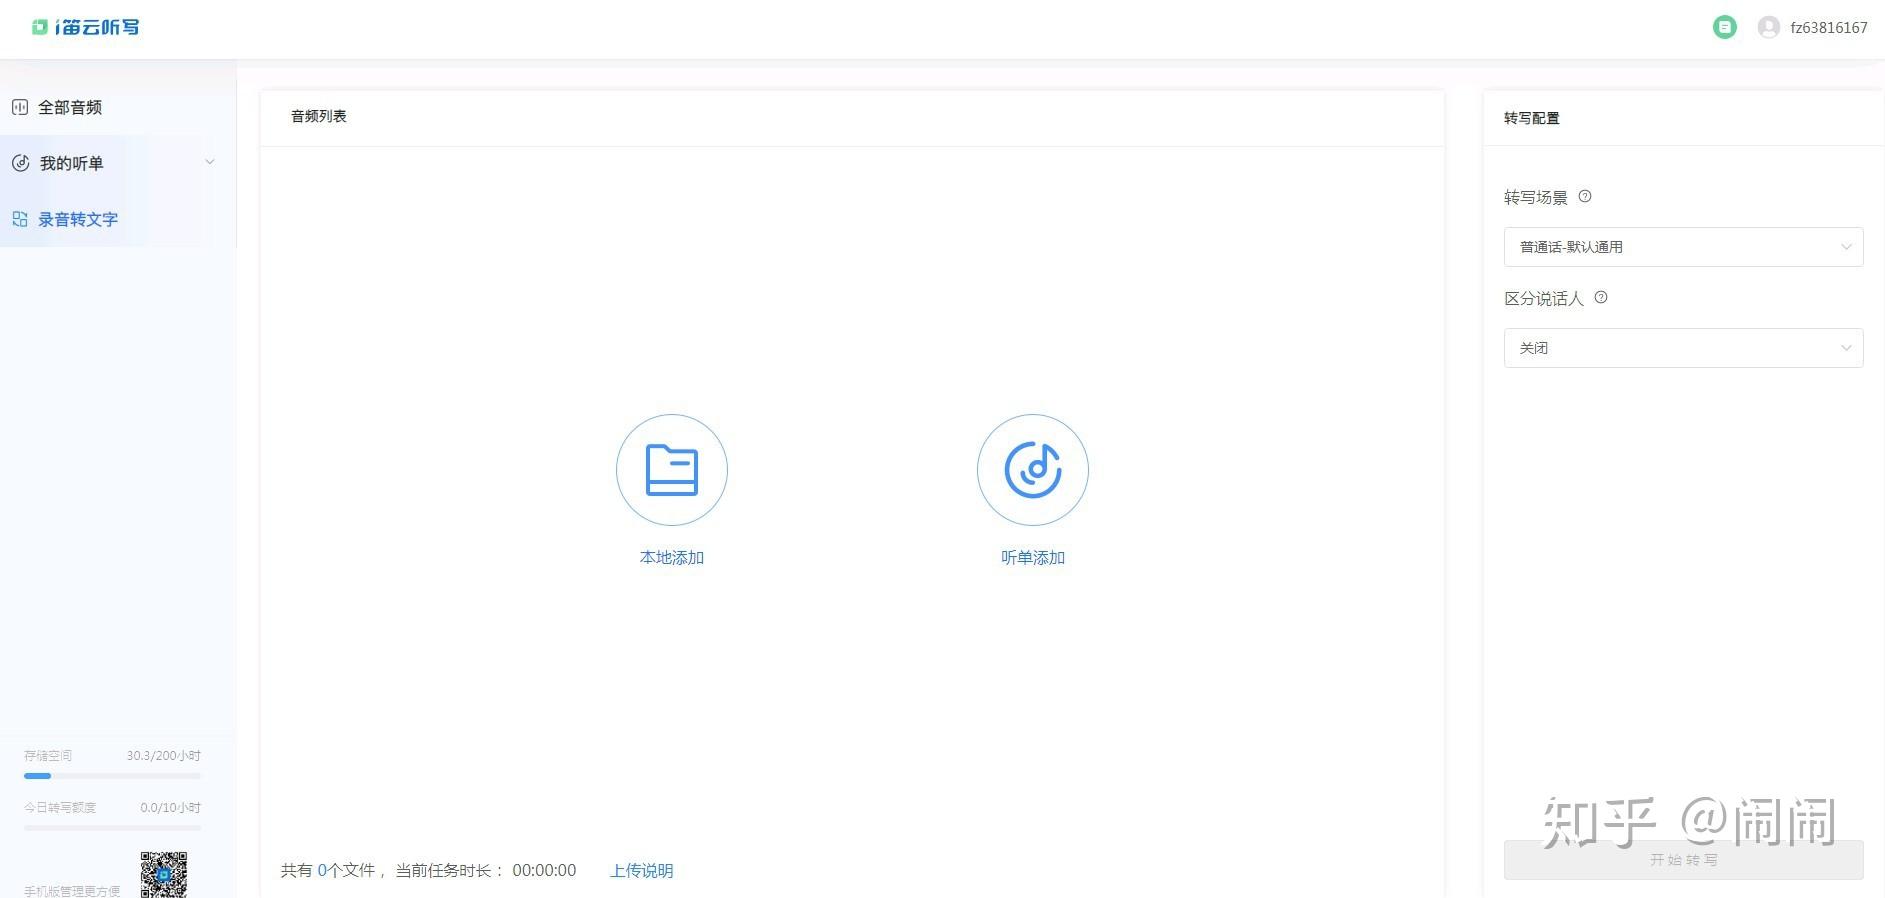Image resolution: width=1885 pixels, height=898 pixels.
Task: Open the 普通话-默认通用 scene dropdown
Action: point(1683,247)
